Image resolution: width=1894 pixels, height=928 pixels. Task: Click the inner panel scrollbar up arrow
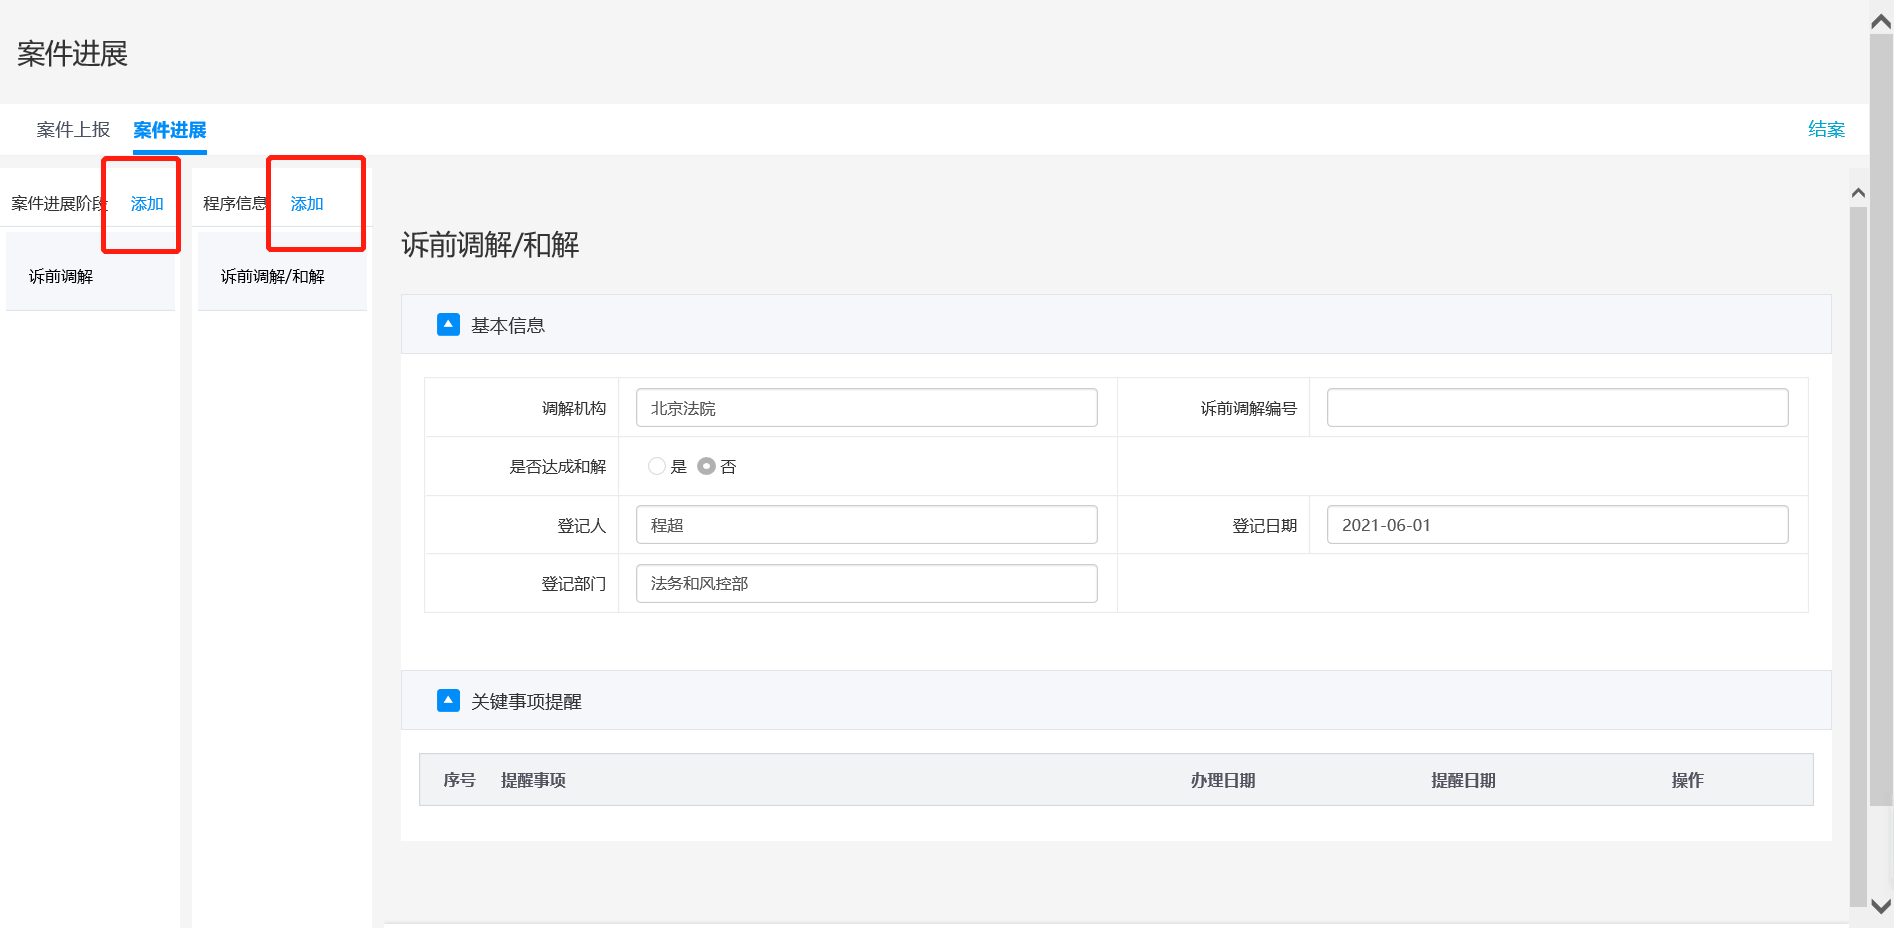point(1858,193)
